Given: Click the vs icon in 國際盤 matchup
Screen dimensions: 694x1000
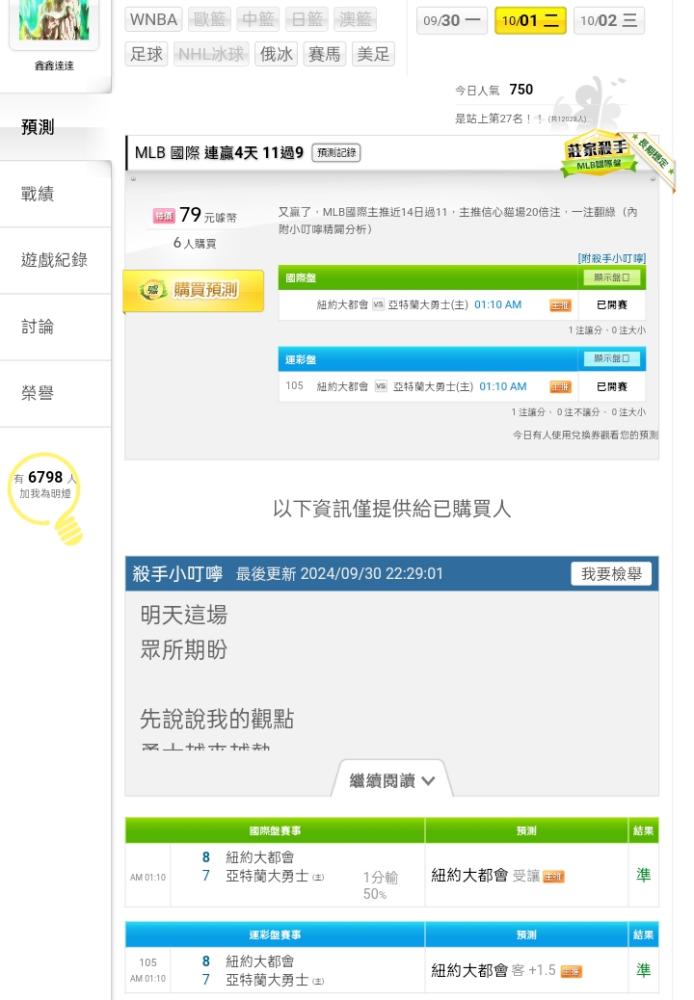Looking at the screenshot, I should click(378, 305).
